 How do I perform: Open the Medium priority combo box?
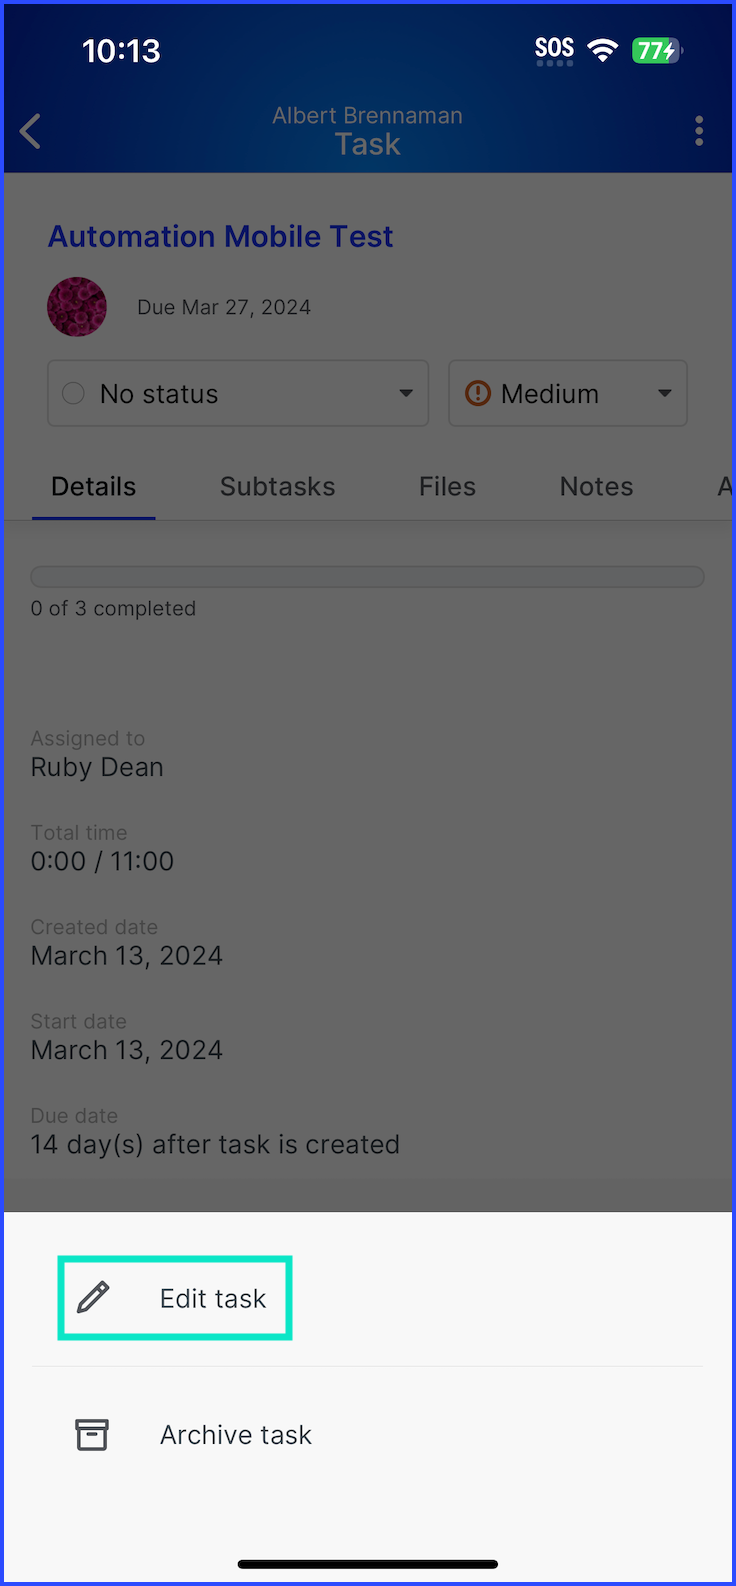(568, 393)
